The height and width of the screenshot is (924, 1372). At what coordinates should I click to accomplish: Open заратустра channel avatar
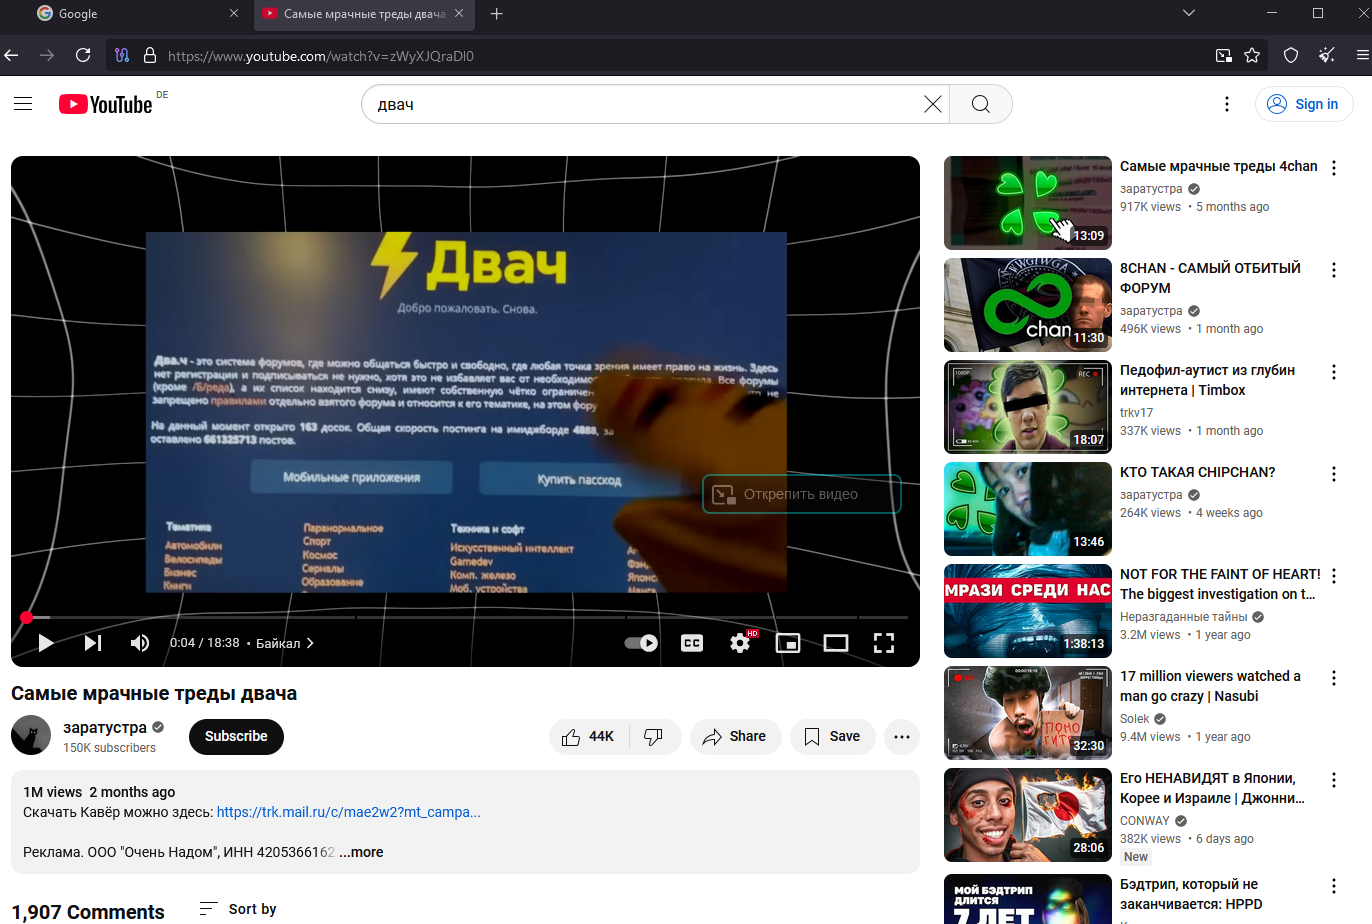(x=31, y=736)
